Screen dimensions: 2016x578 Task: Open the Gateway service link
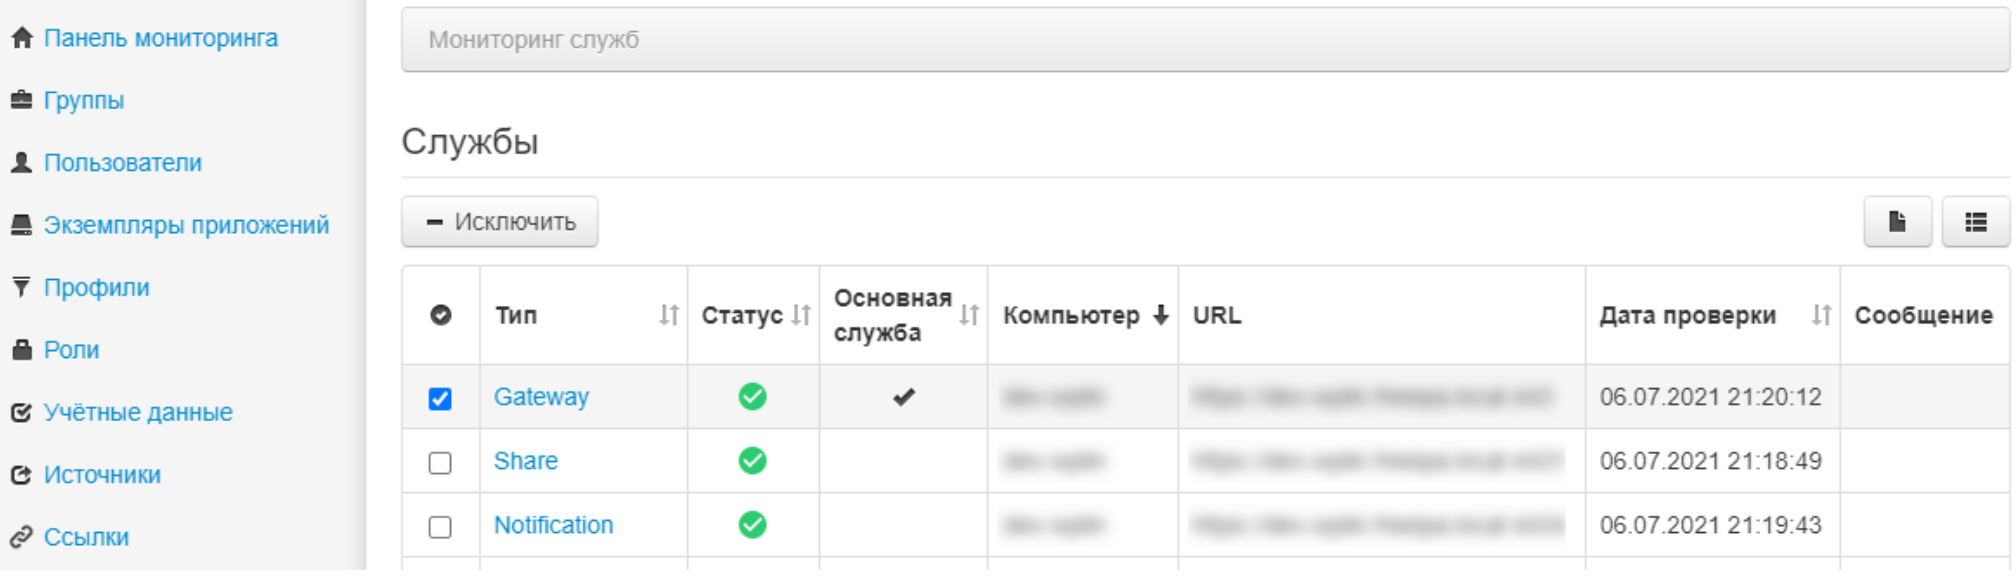tap(541, 397)
